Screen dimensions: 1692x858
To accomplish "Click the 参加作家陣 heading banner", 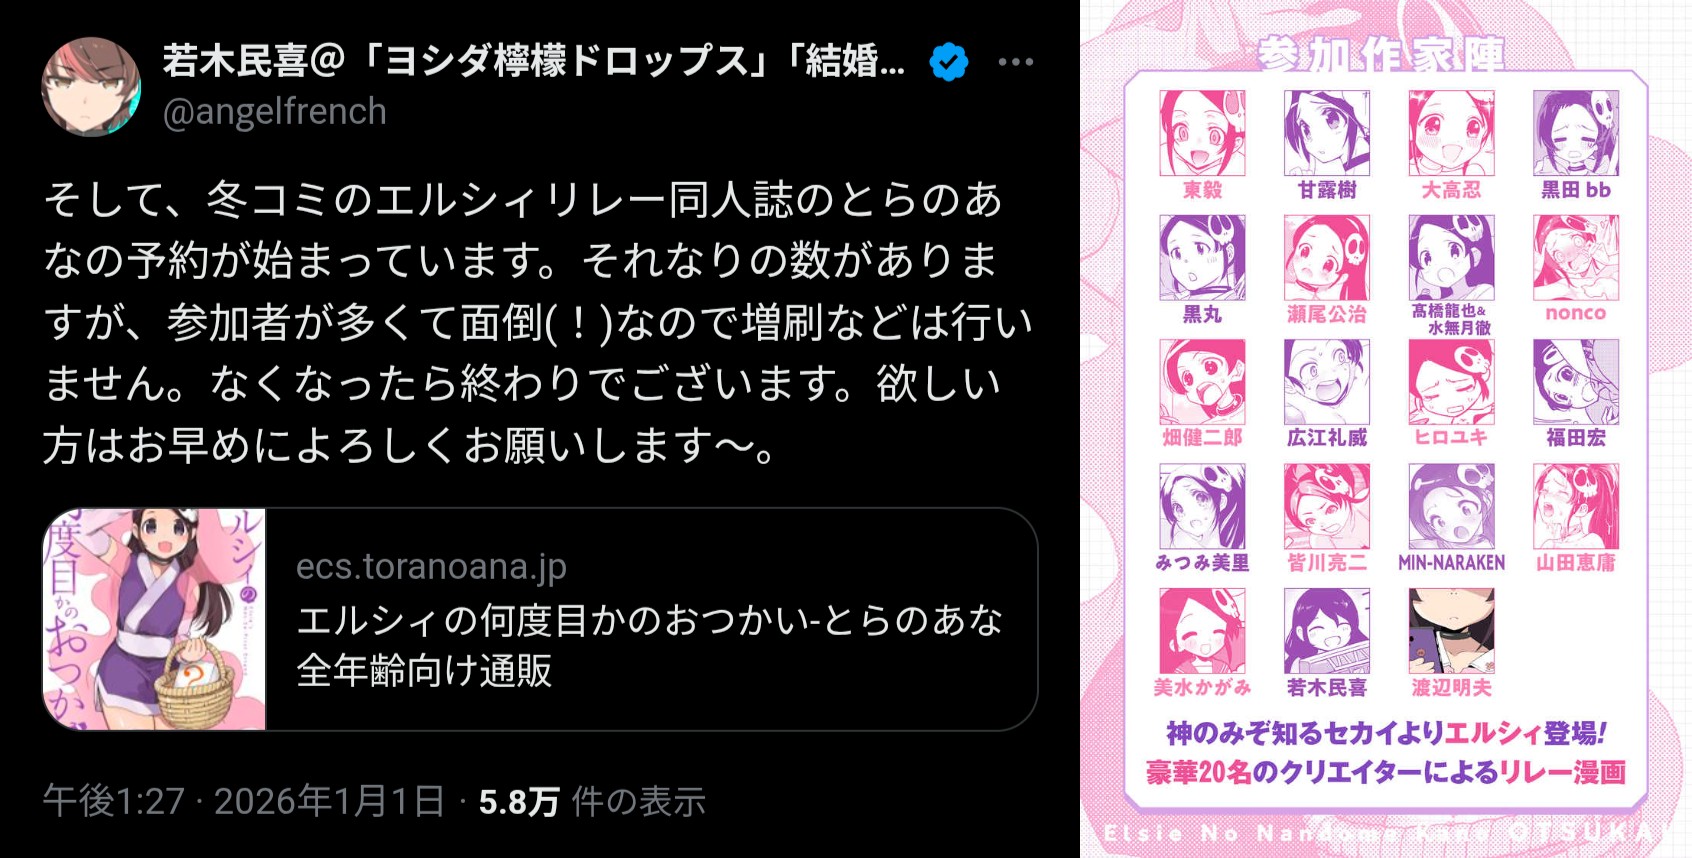I will (1381, 54).
